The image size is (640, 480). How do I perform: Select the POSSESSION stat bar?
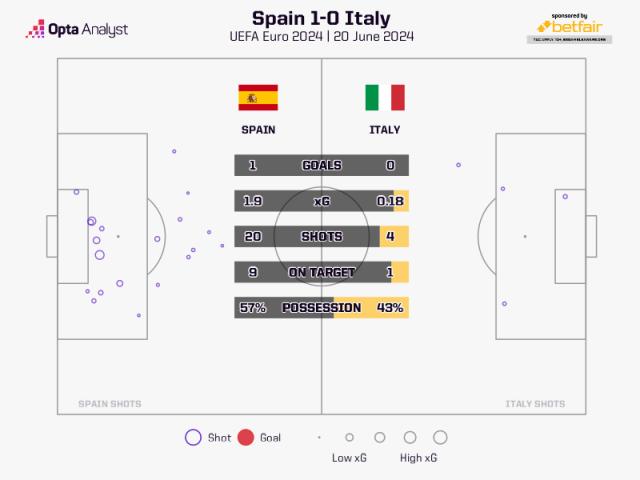(x=321, y=308)
